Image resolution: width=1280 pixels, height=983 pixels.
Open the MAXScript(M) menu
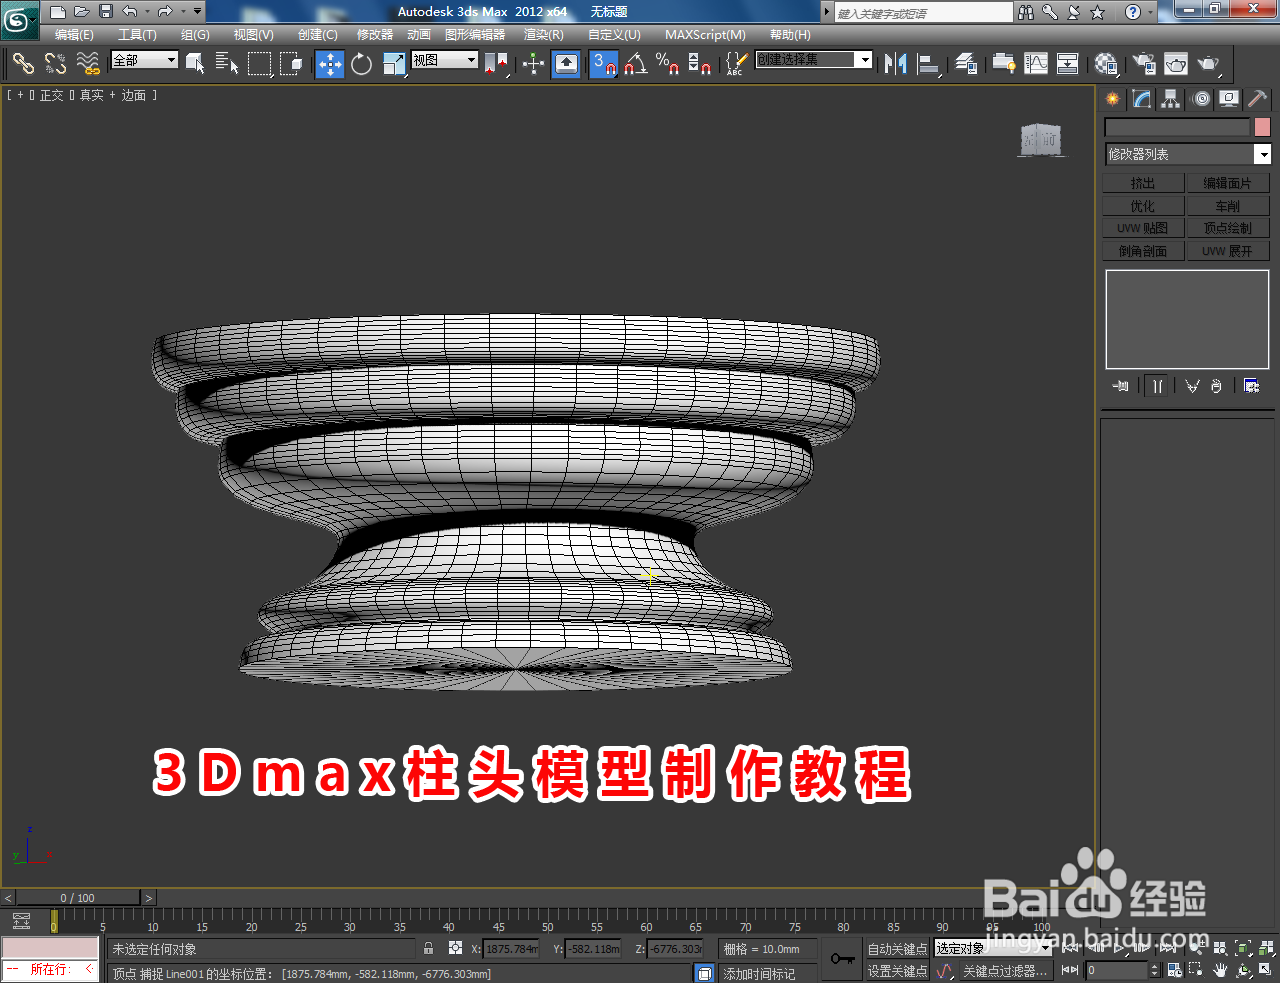pos(705,35)
